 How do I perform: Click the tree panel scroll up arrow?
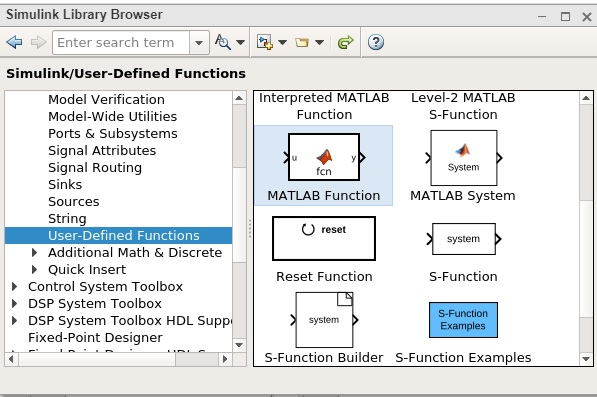click(x=239, y=98)
